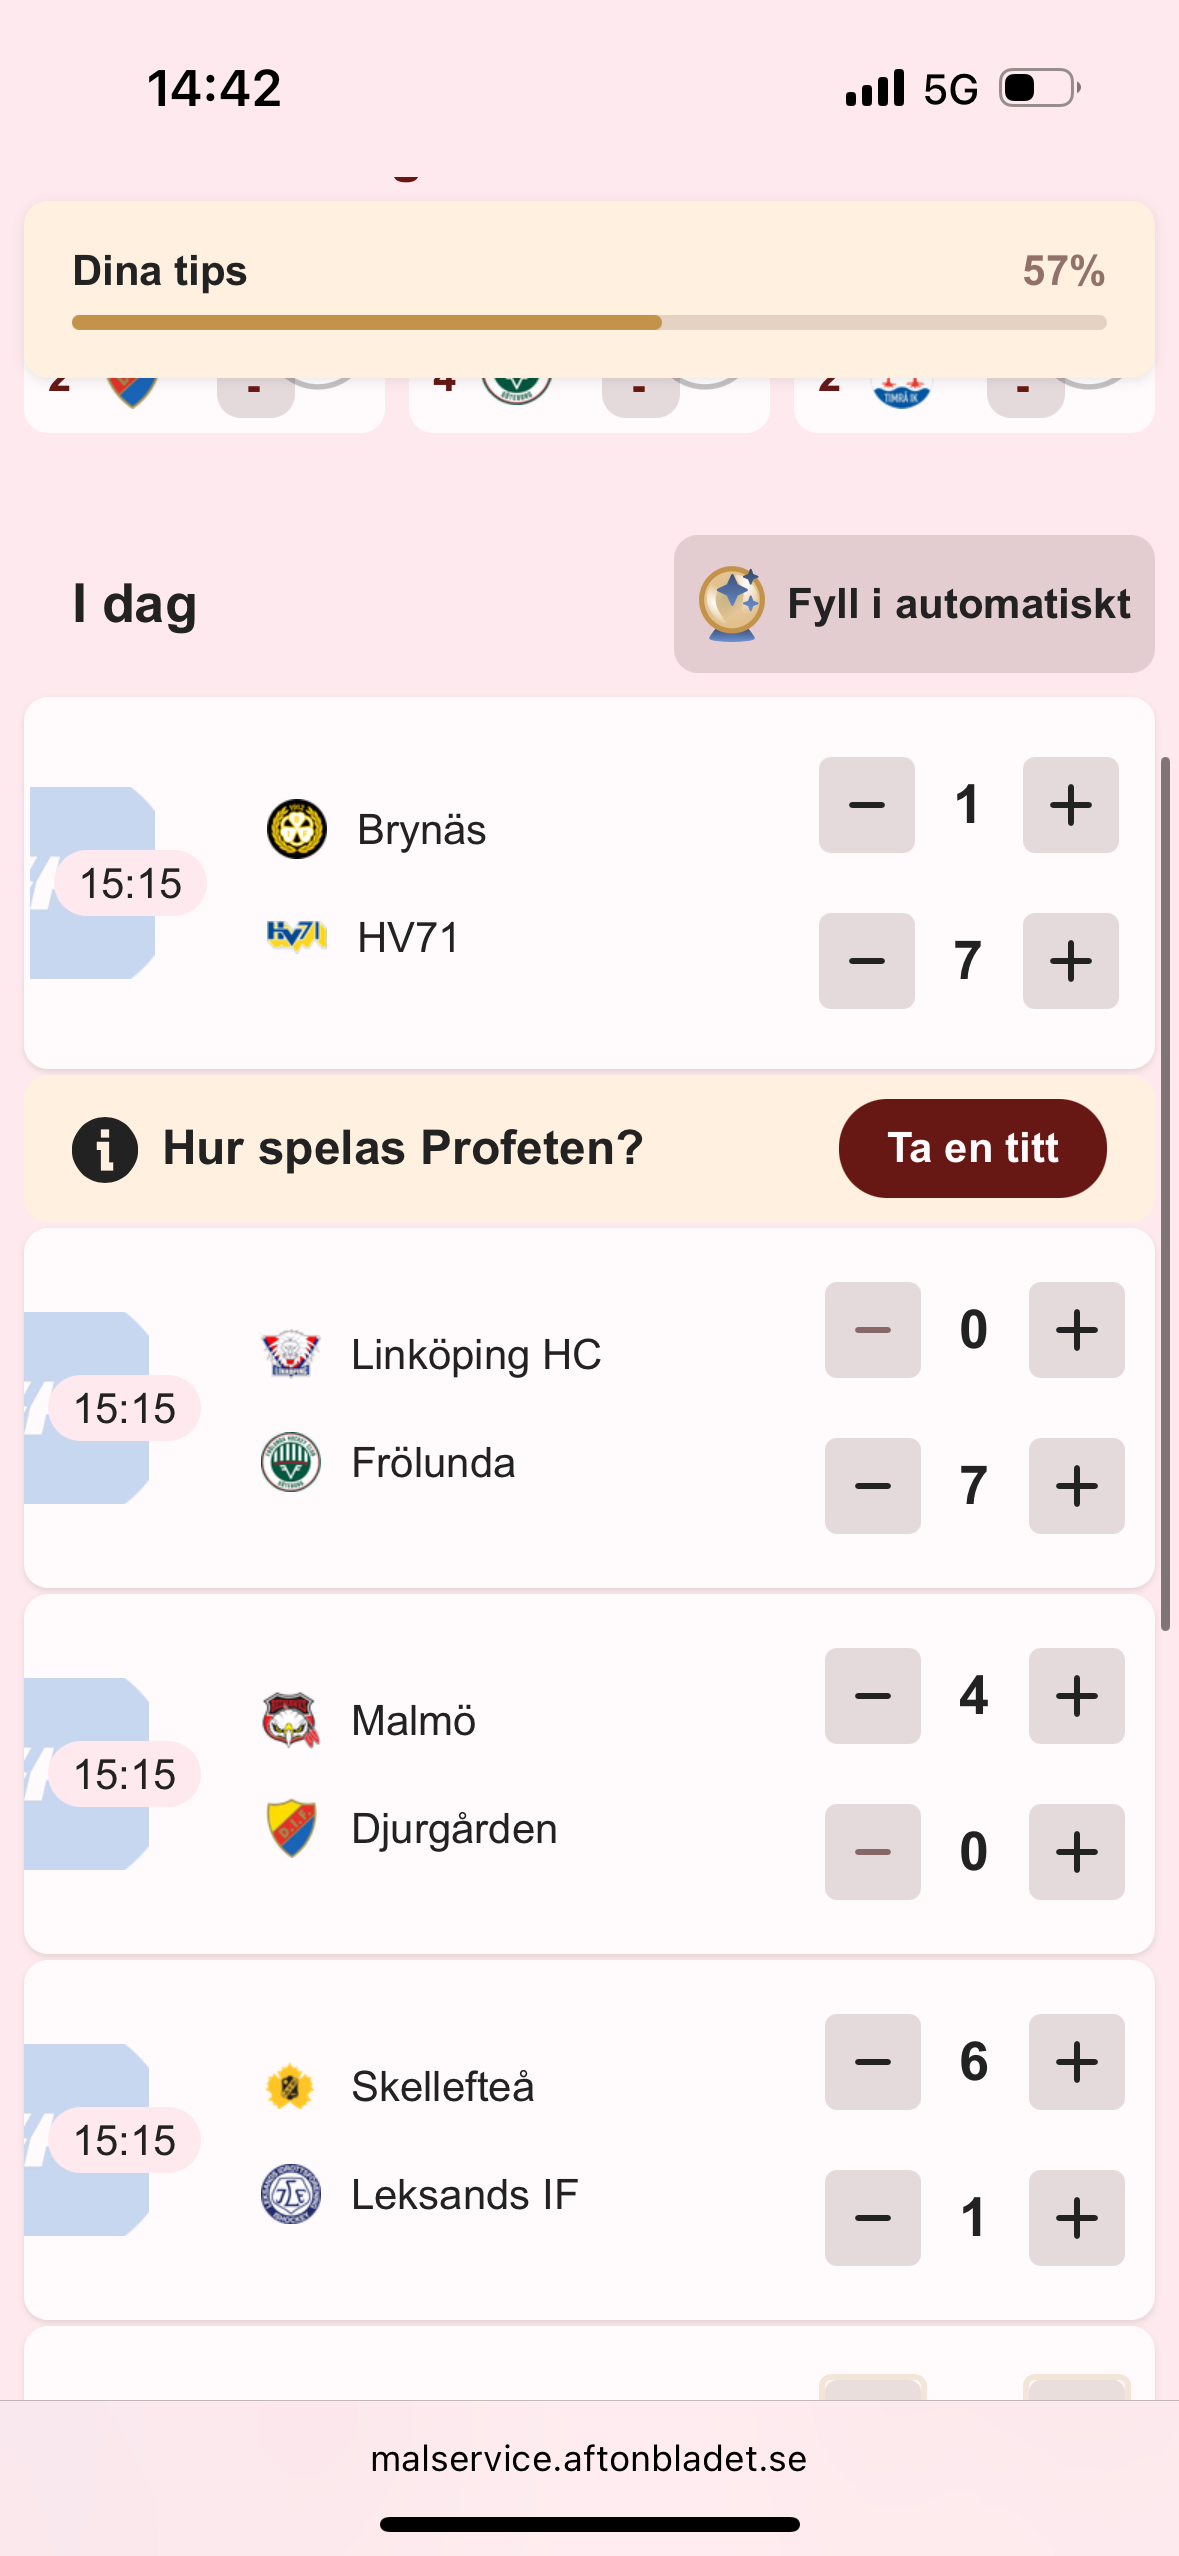Screen dimensions: 1179x2556
Task: Tap the Leksands IF team logo
Action: 291,2194
